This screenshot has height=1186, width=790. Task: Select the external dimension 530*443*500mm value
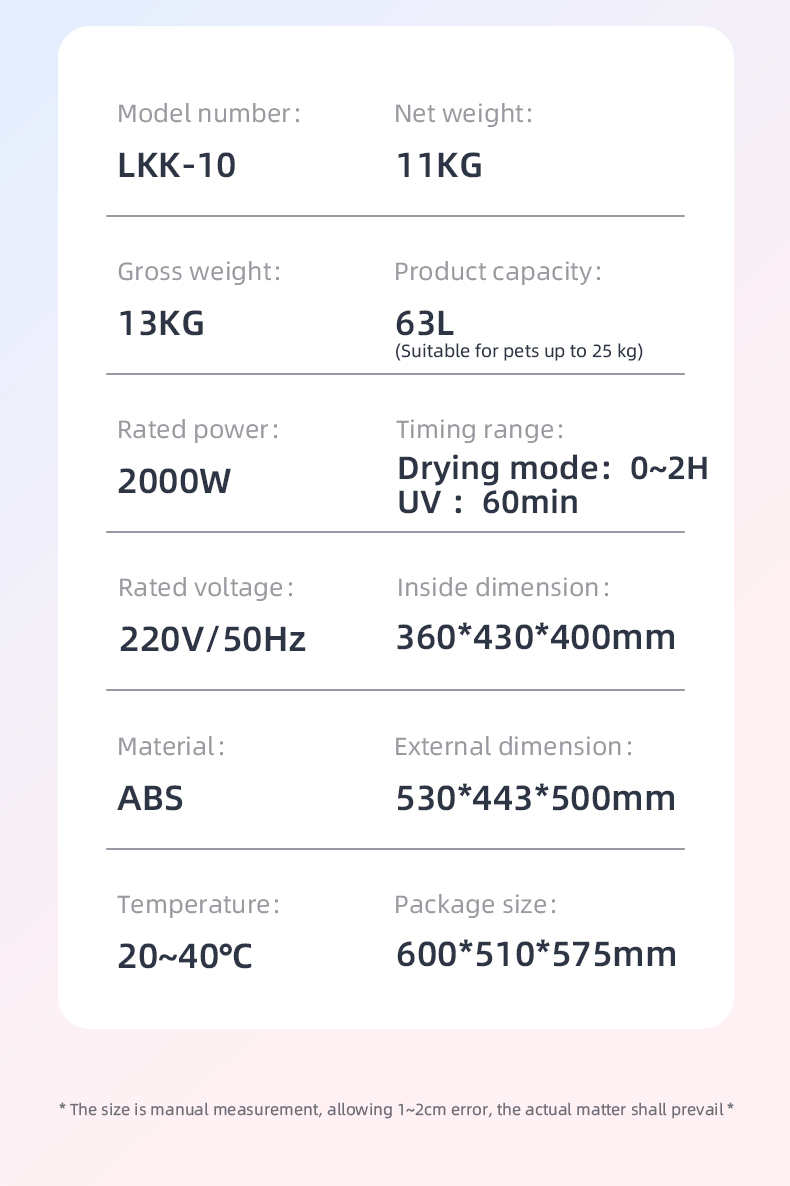click(536, 798)
